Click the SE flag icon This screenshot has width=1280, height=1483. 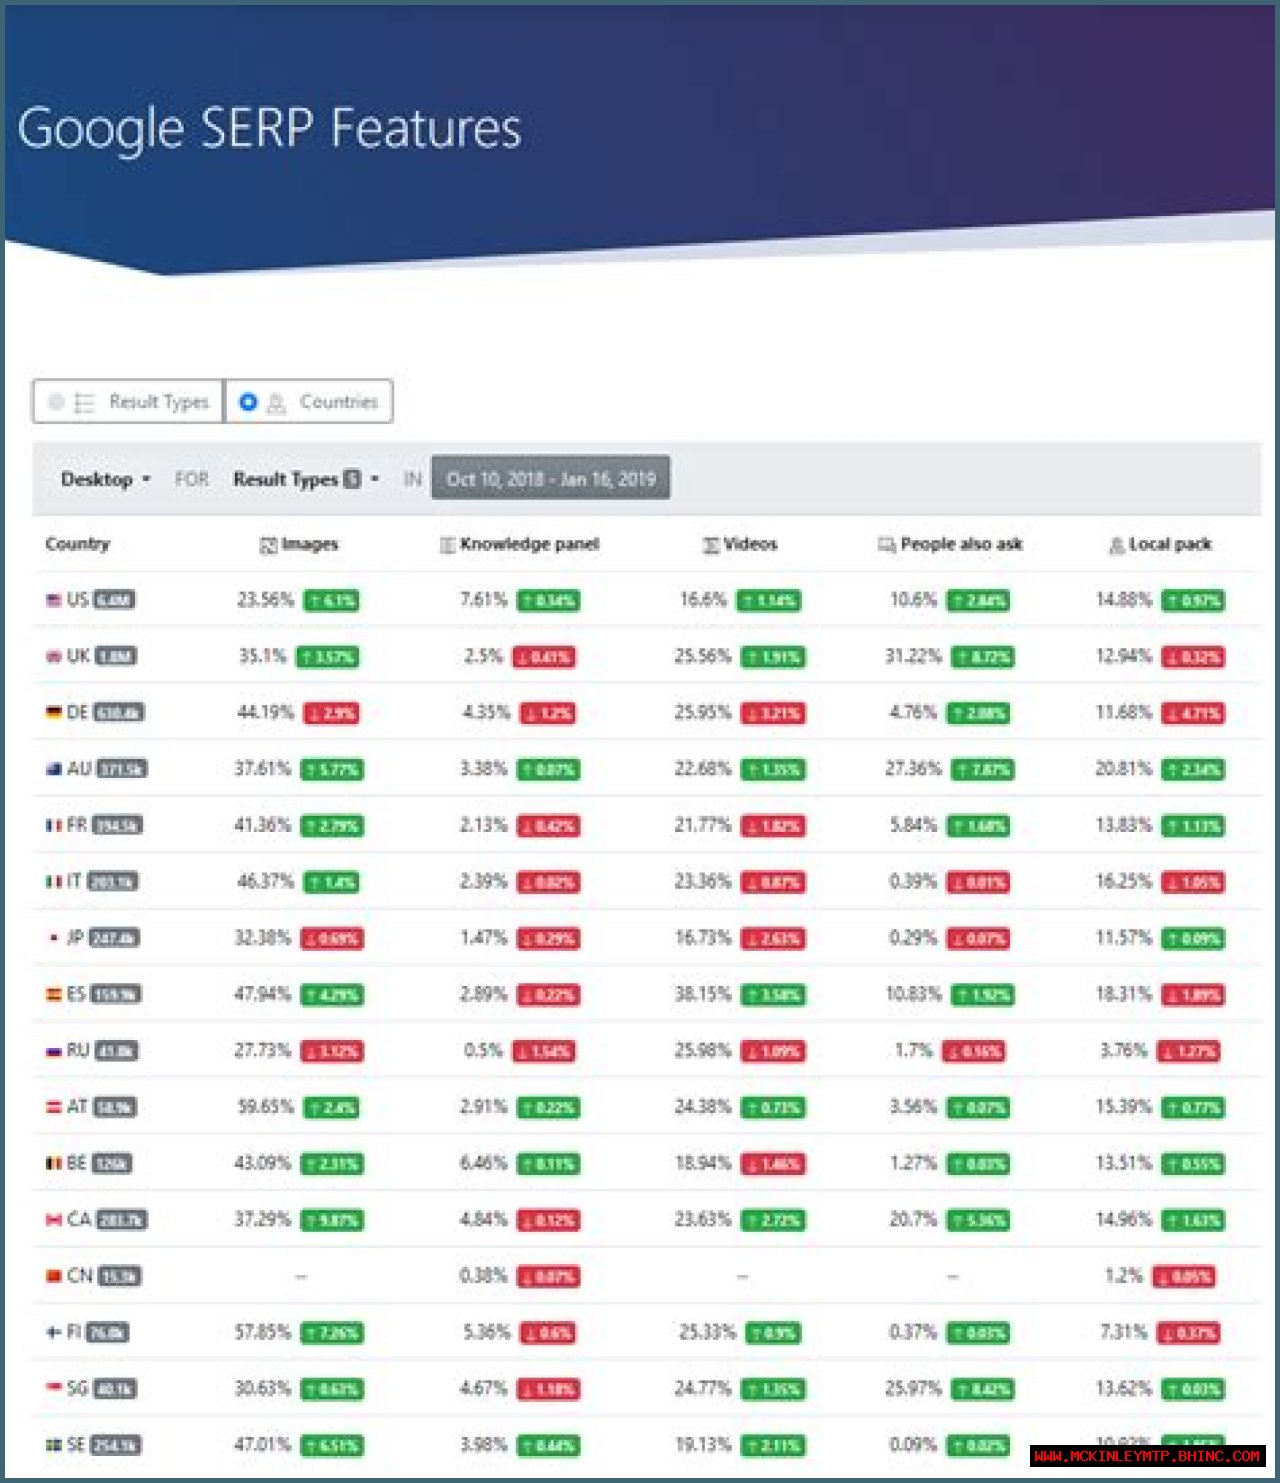(54, 1445)
